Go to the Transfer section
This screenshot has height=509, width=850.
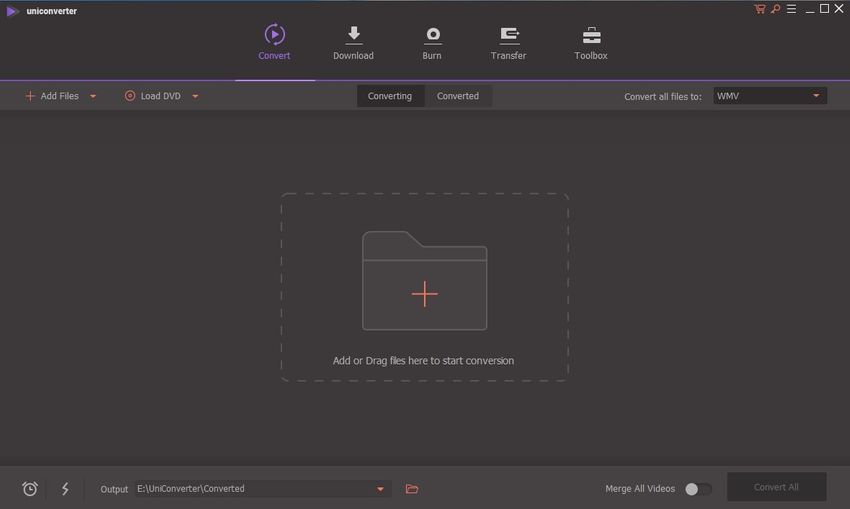pos(508,43)
